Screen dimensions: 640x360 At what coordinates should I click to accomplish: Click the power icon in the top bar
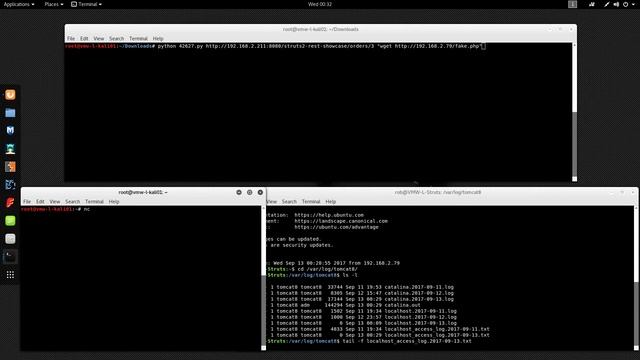coord(625,4)
